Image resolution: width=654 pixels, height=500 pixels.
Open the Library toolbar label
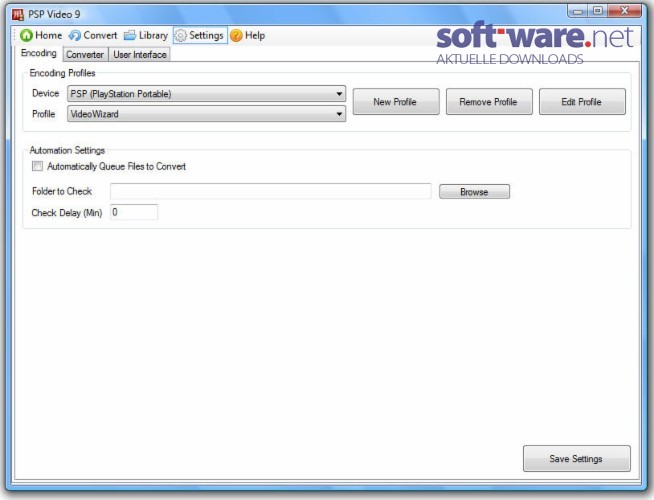[x=153, y=35]
